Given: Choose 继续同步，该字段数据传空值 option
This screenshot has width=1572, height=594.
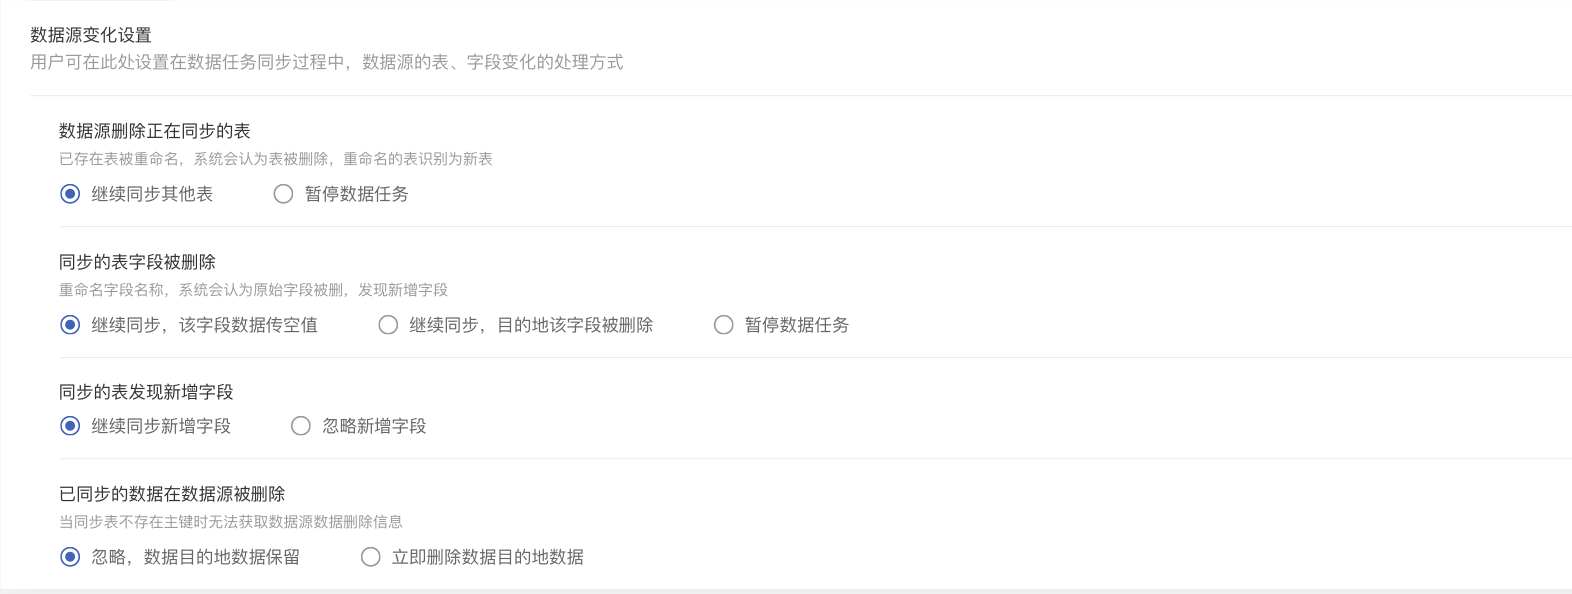Looking at the screenshot, I should click(x=70, y=325).
